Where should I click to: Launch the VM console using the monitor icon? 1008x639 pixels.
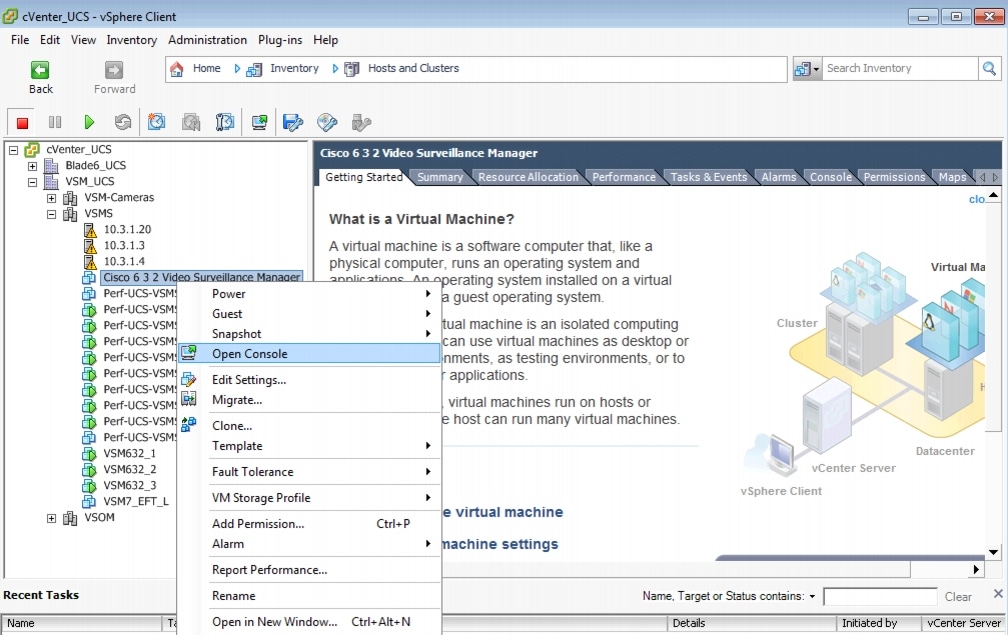(257, 121)
